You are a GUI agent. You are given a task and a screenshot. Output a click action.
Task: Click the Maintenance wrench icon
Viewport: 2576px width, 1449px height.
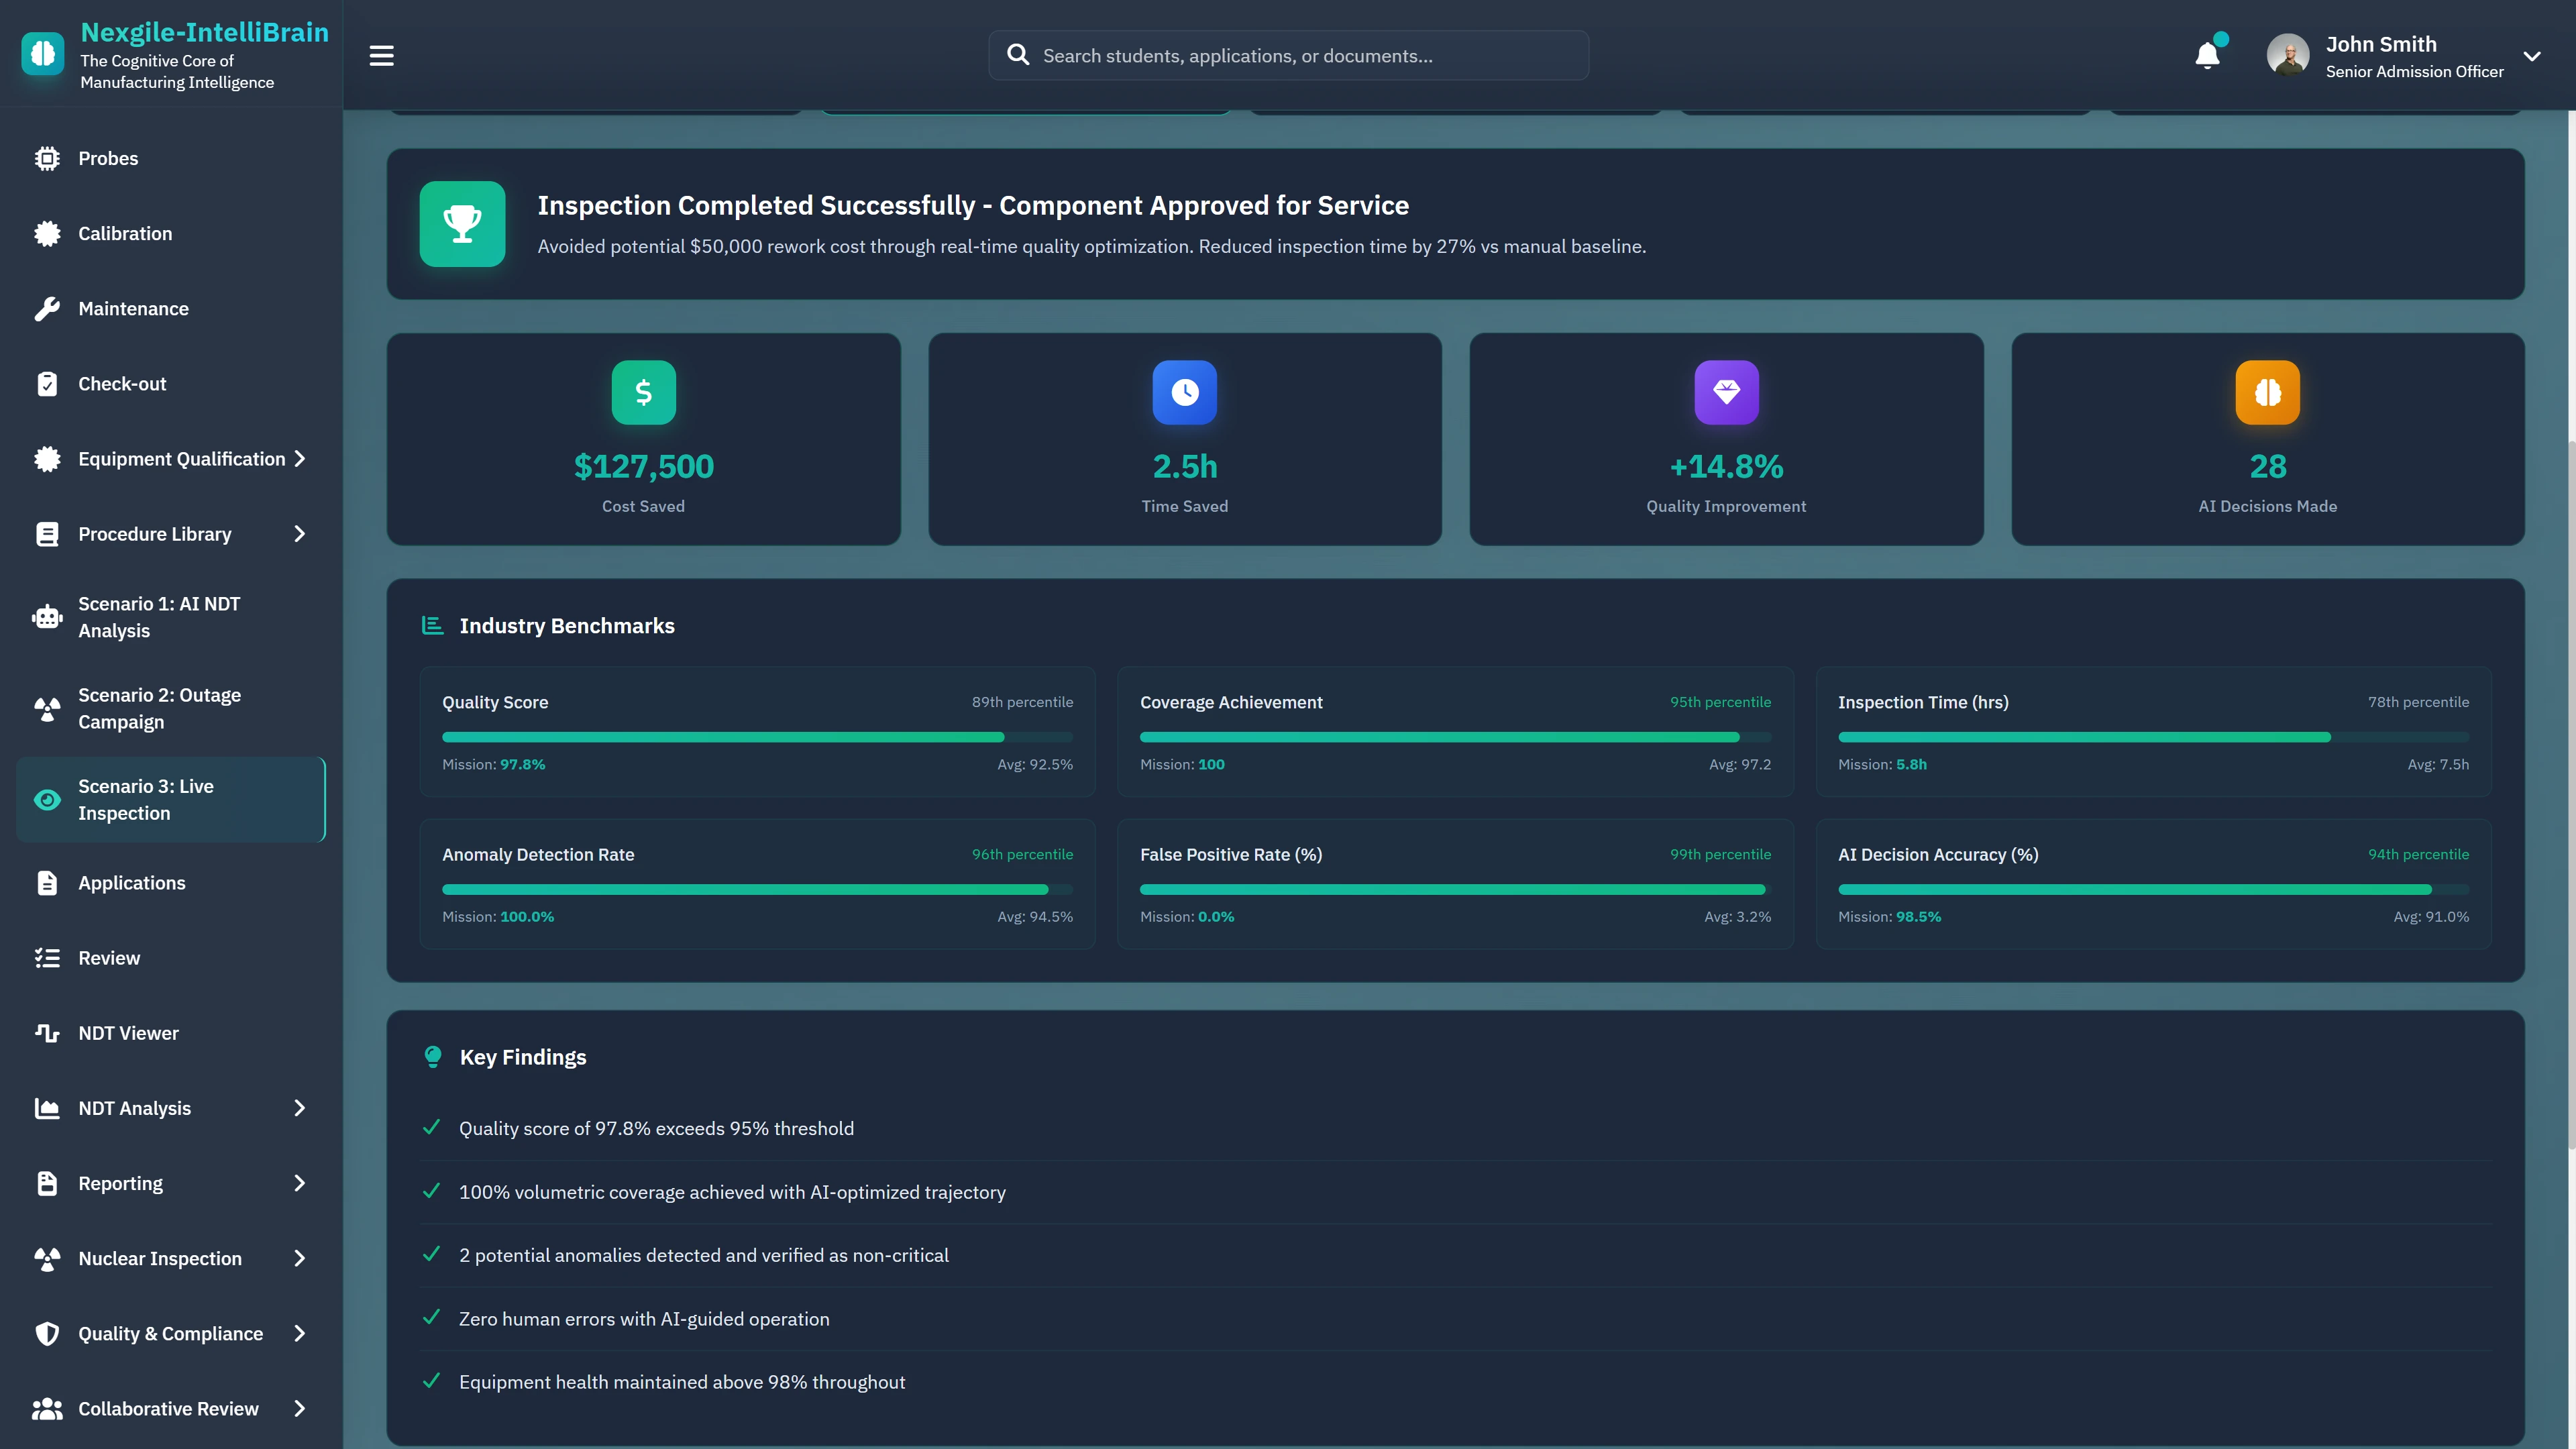47,308
